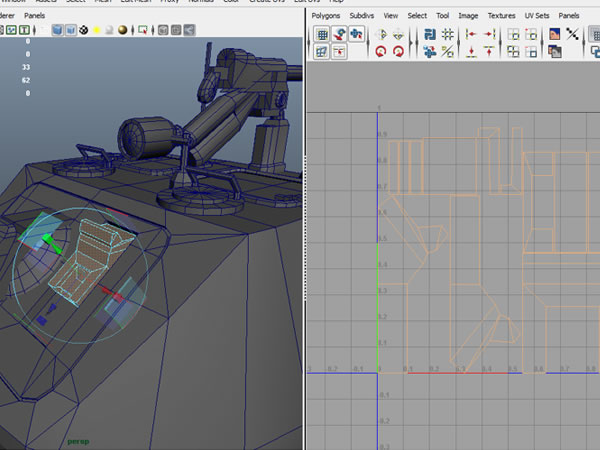The width and height of the screenshot is (600, 450).
Task: Rotate UVs clockwise with red arrow icon
Action: [x=398, y=52]
